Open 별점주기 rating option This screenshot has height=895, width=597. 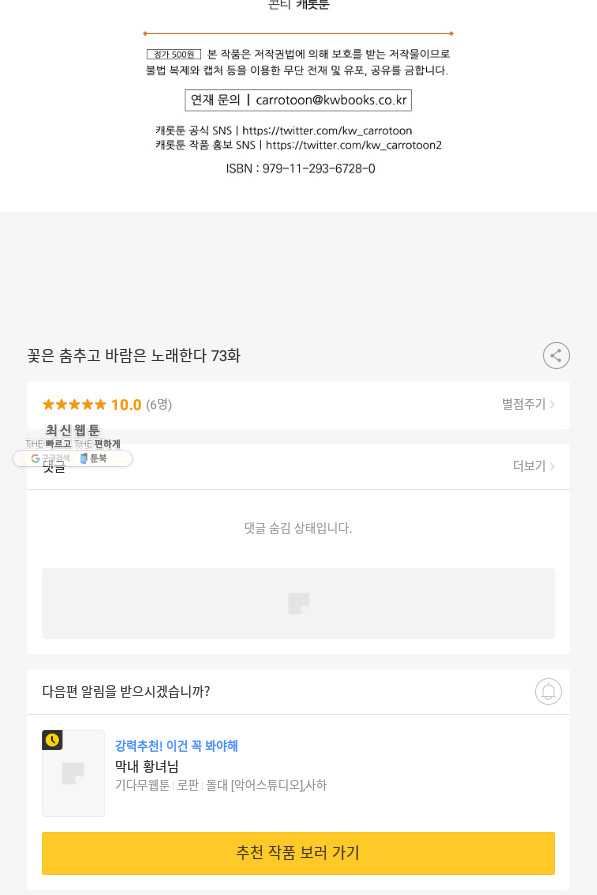528,404
